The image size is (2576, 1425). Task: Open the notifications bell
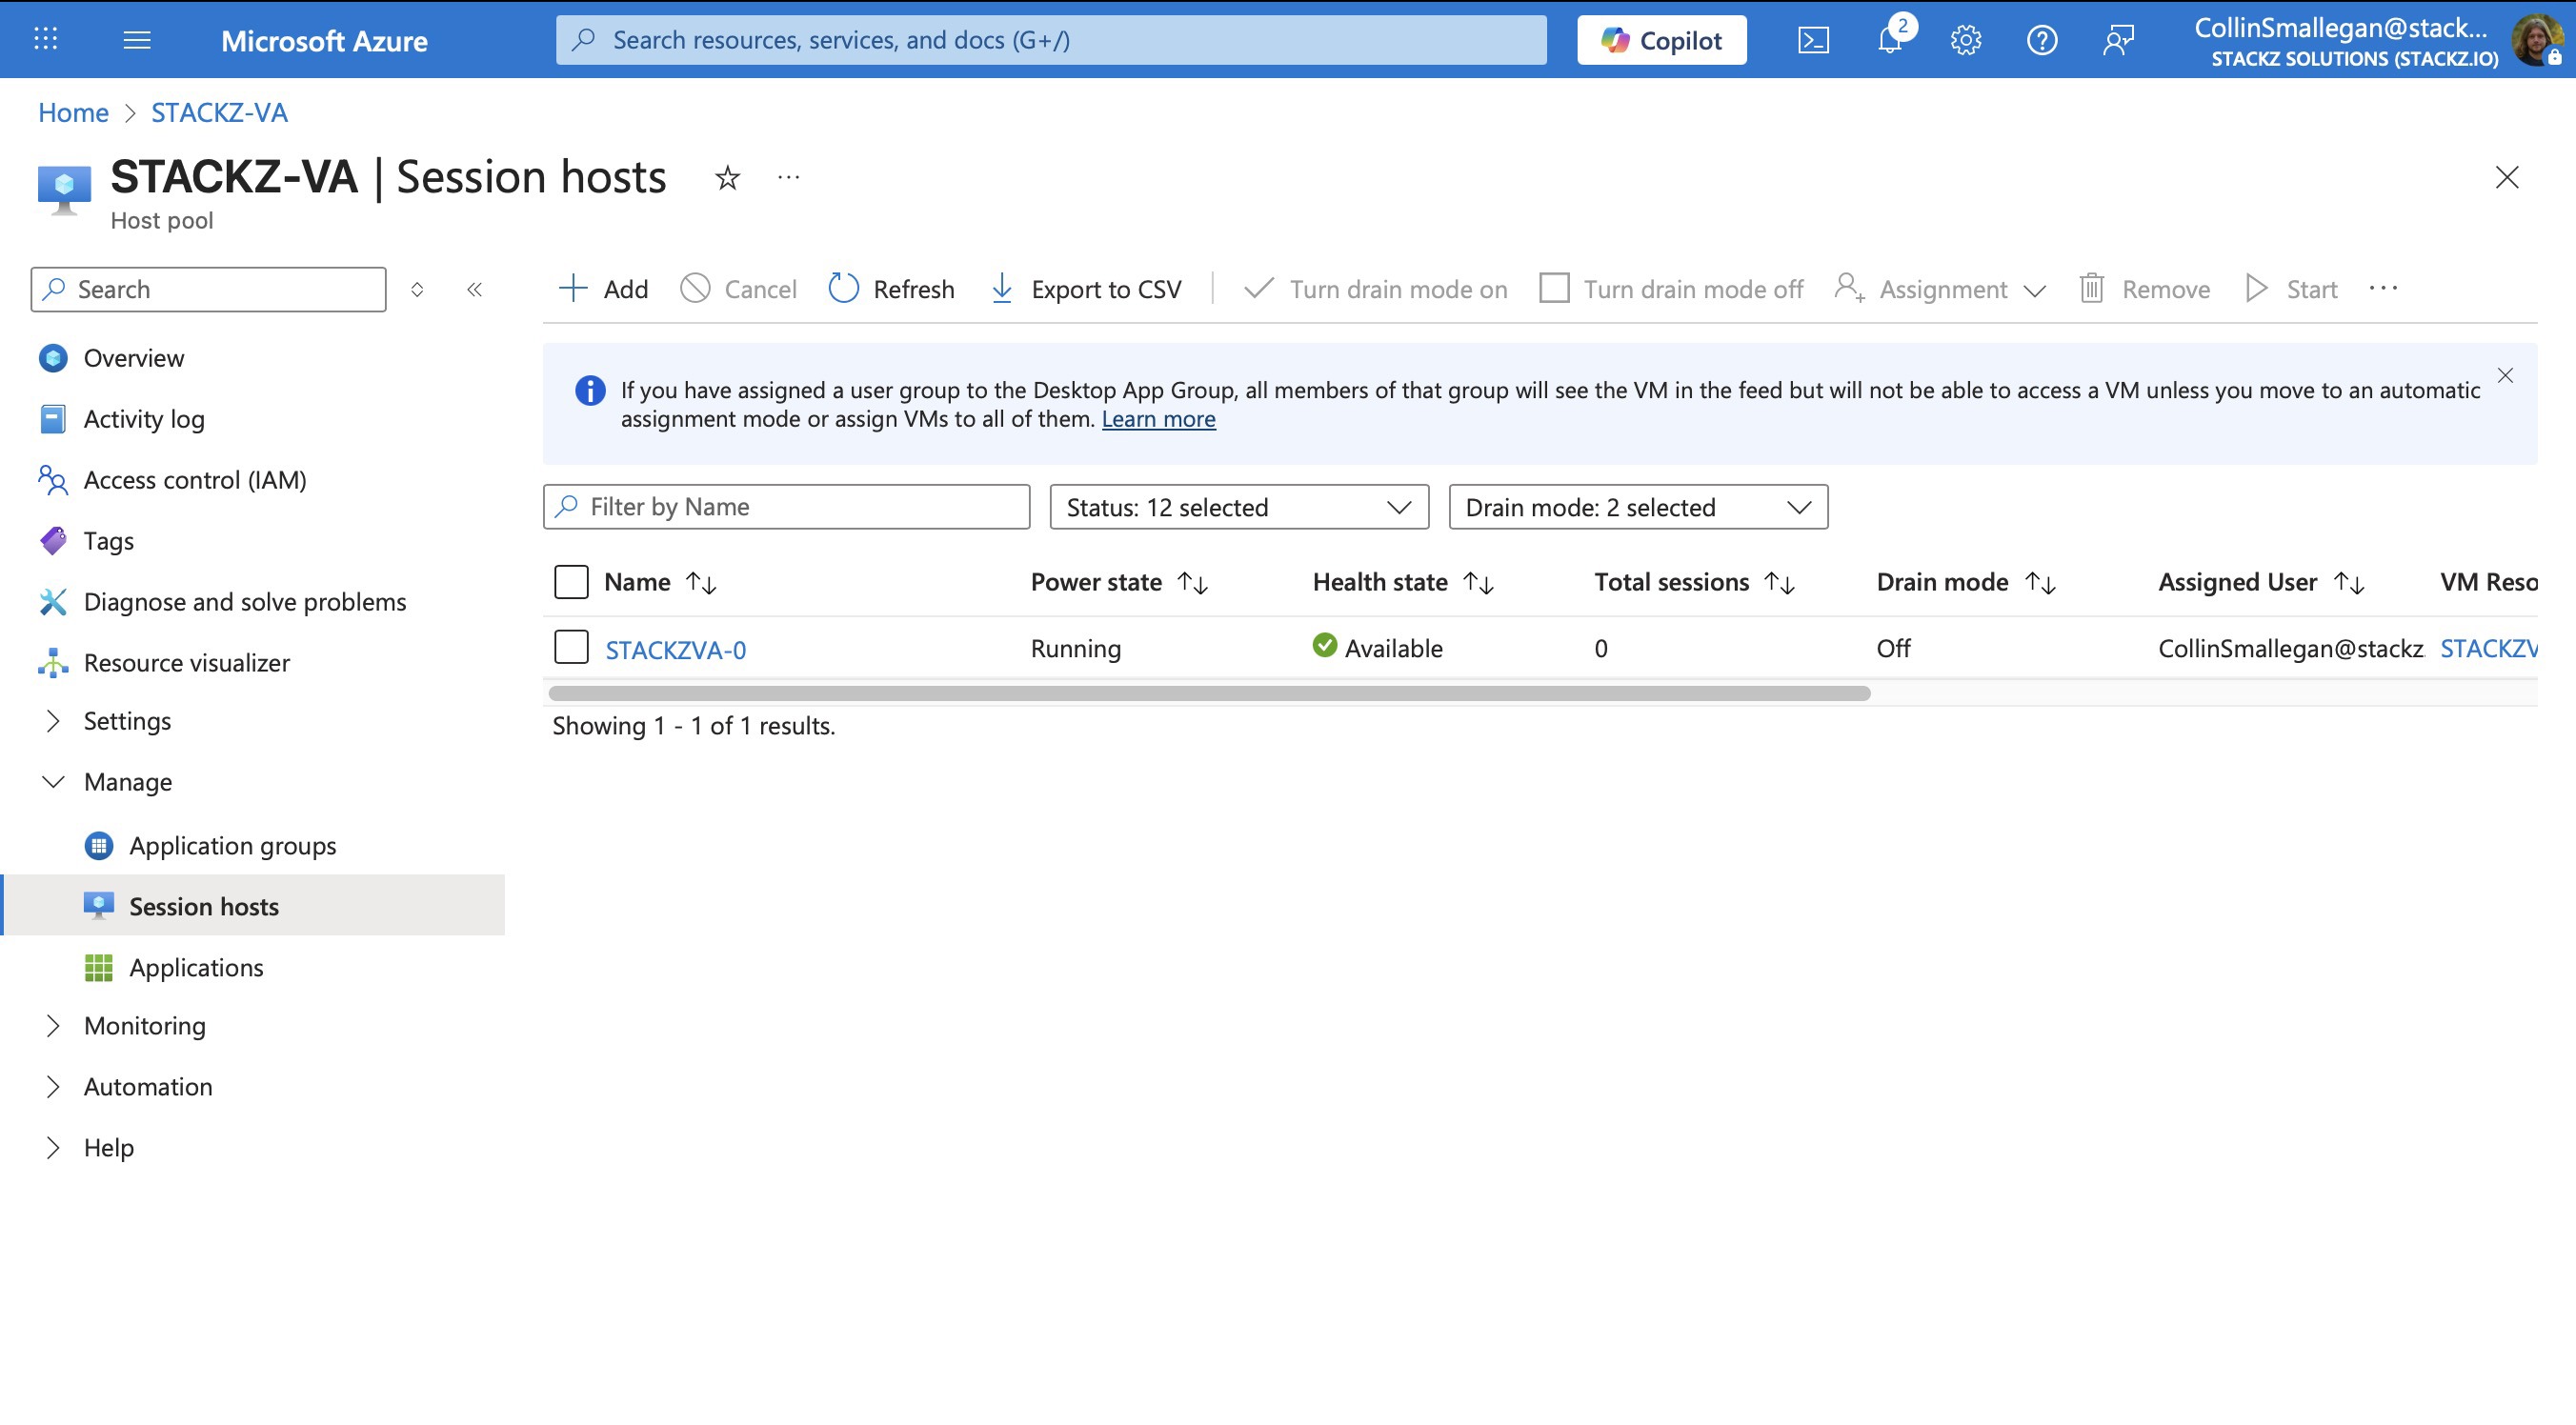(x=1891, y=38)
